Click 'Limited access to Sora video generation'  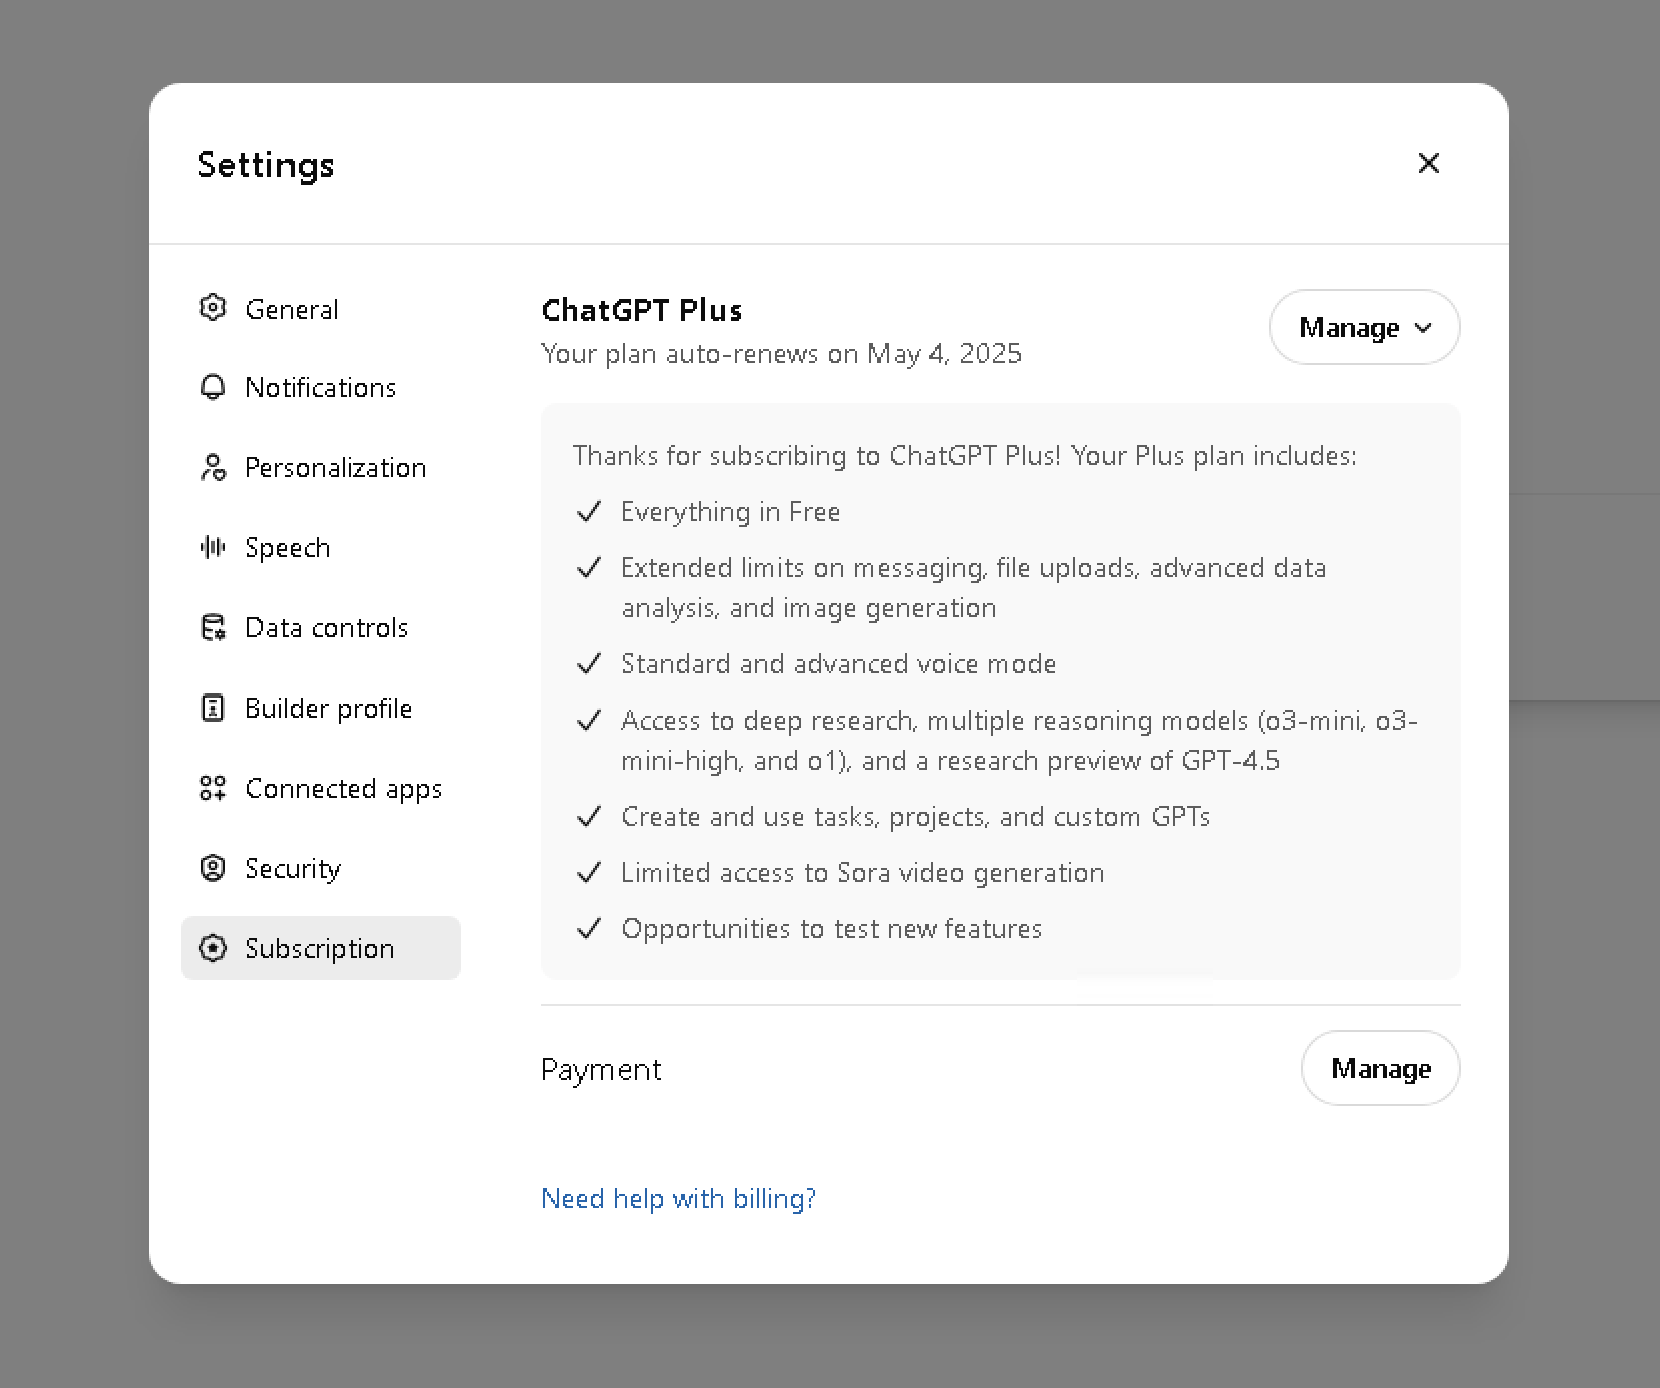862,873
